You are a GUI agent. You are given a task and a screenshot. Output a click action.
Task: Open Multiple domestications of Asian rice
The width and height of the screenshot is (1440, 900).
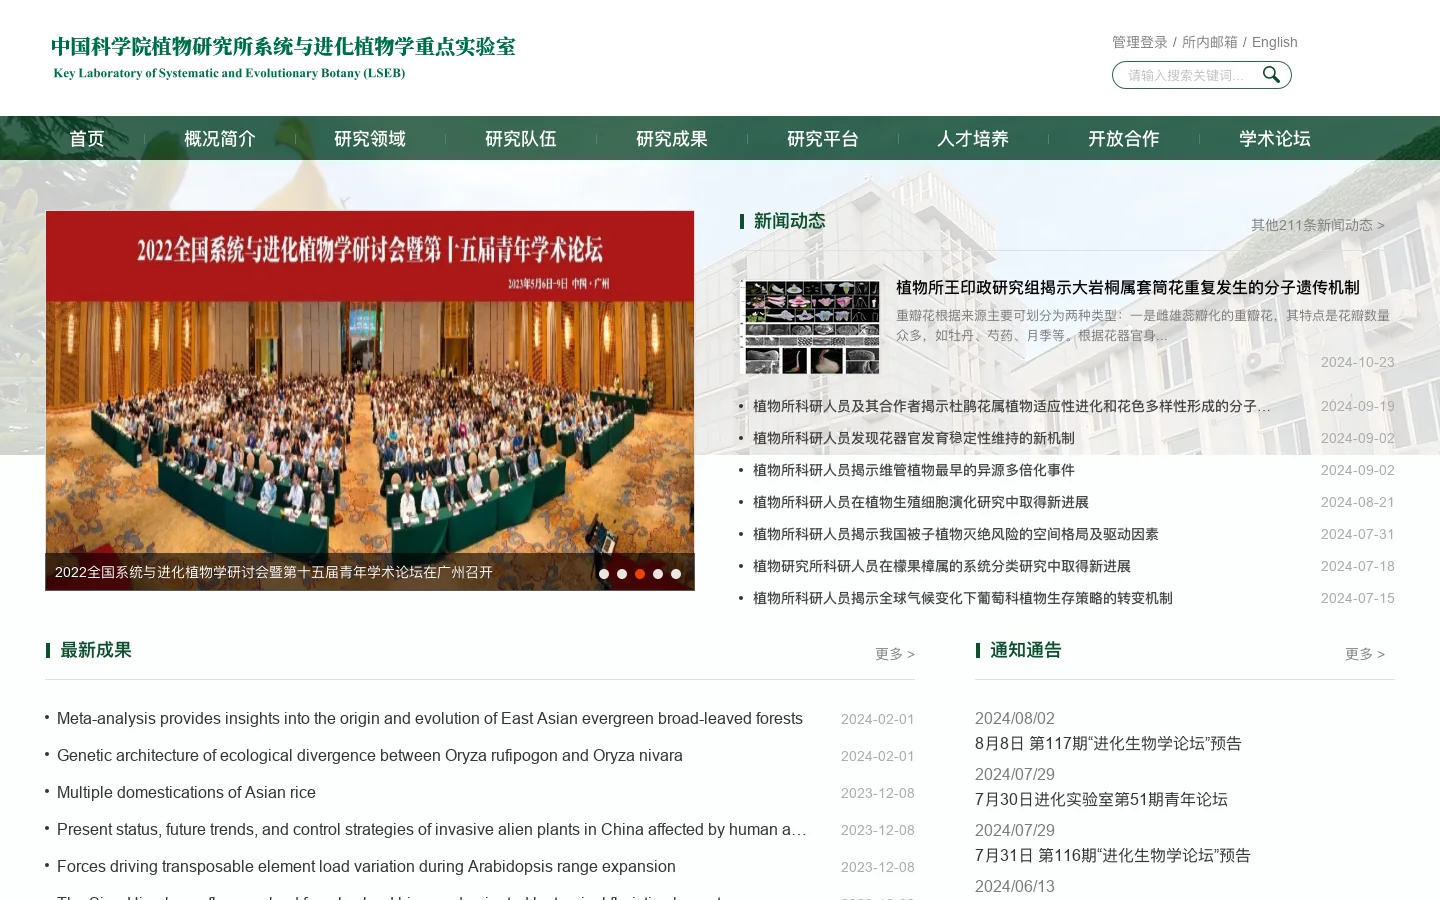186,792
